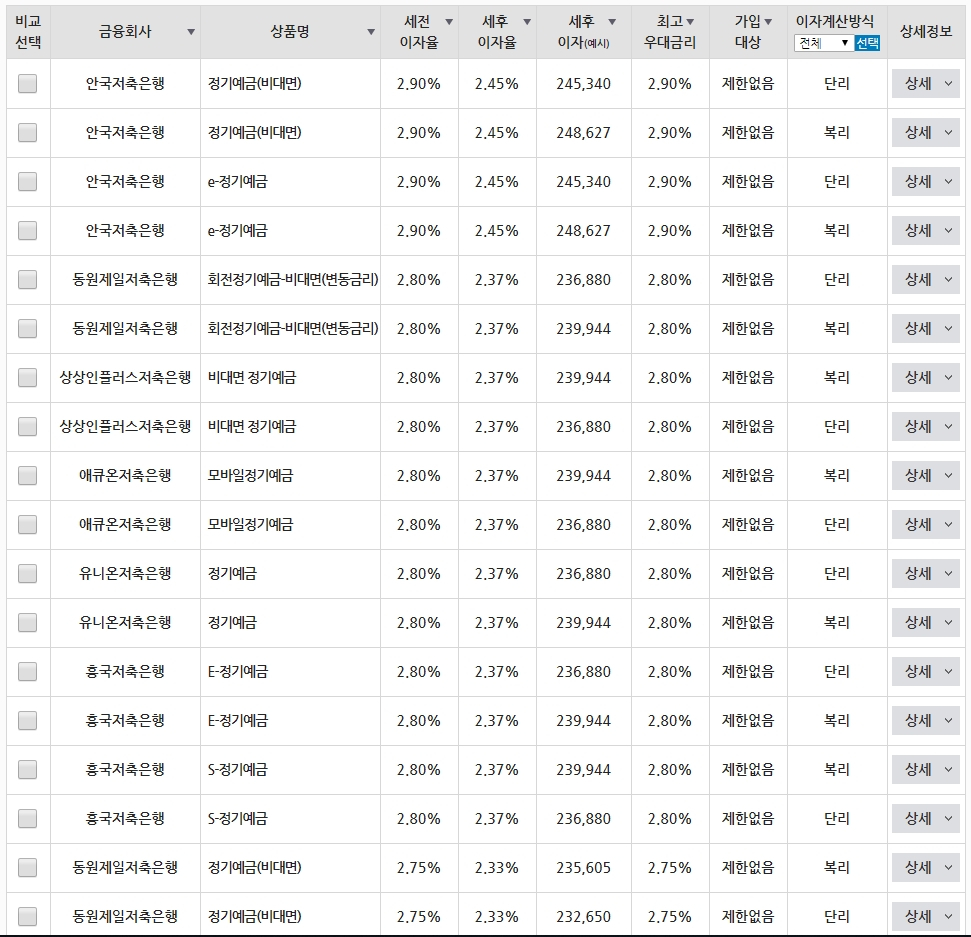
Task: Expand 상세 for 흥국저축은행 S-정기예금 복리
Action: pyautogui.click(x=926, y=769)
